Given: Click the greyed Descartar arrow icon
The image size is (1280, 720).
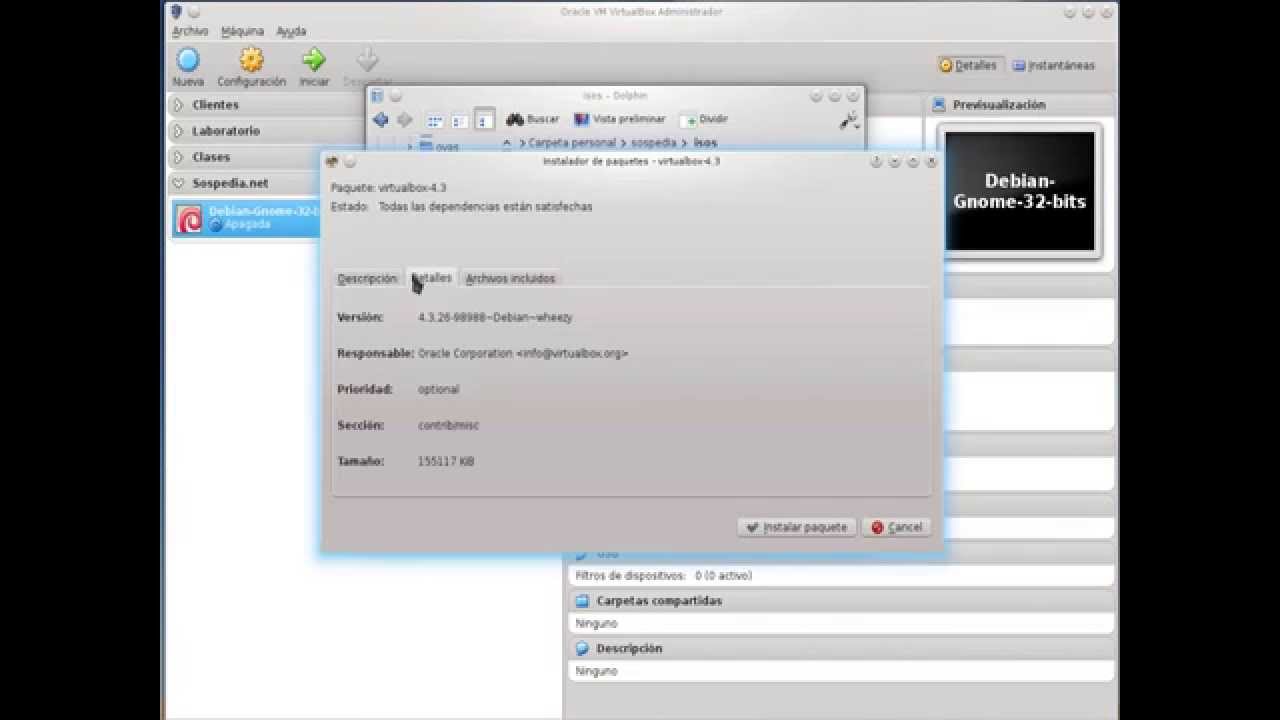Looking at the screenshot, I should 367,59.
